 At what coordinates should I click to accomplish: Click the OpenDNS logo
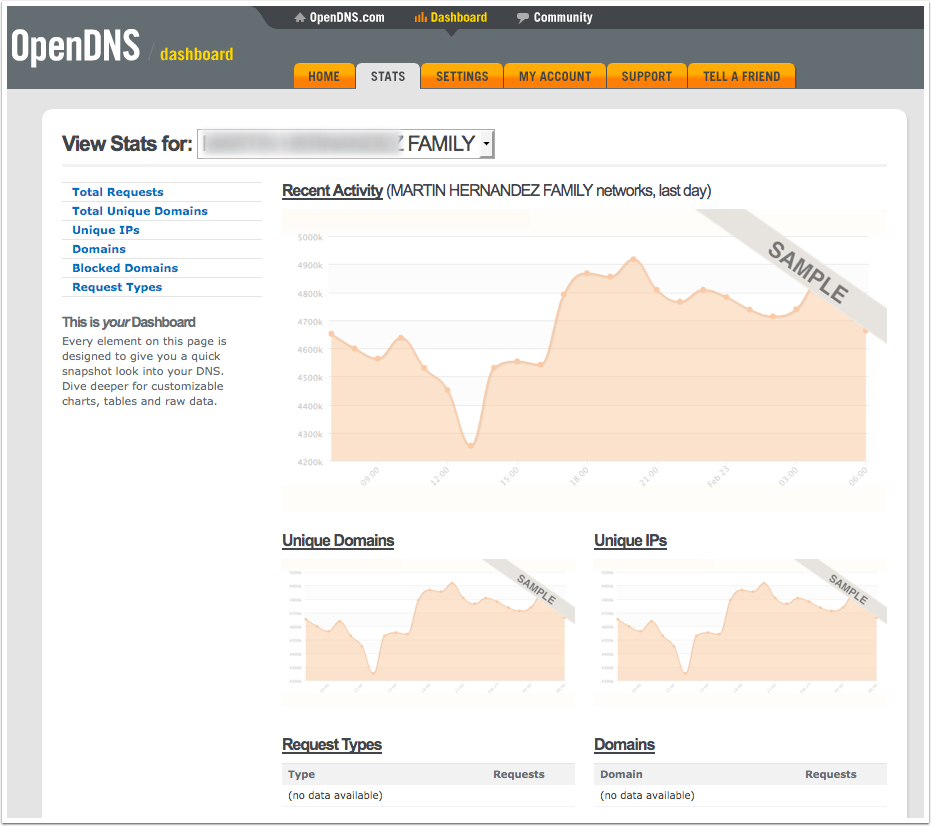[x=75, y=47]
